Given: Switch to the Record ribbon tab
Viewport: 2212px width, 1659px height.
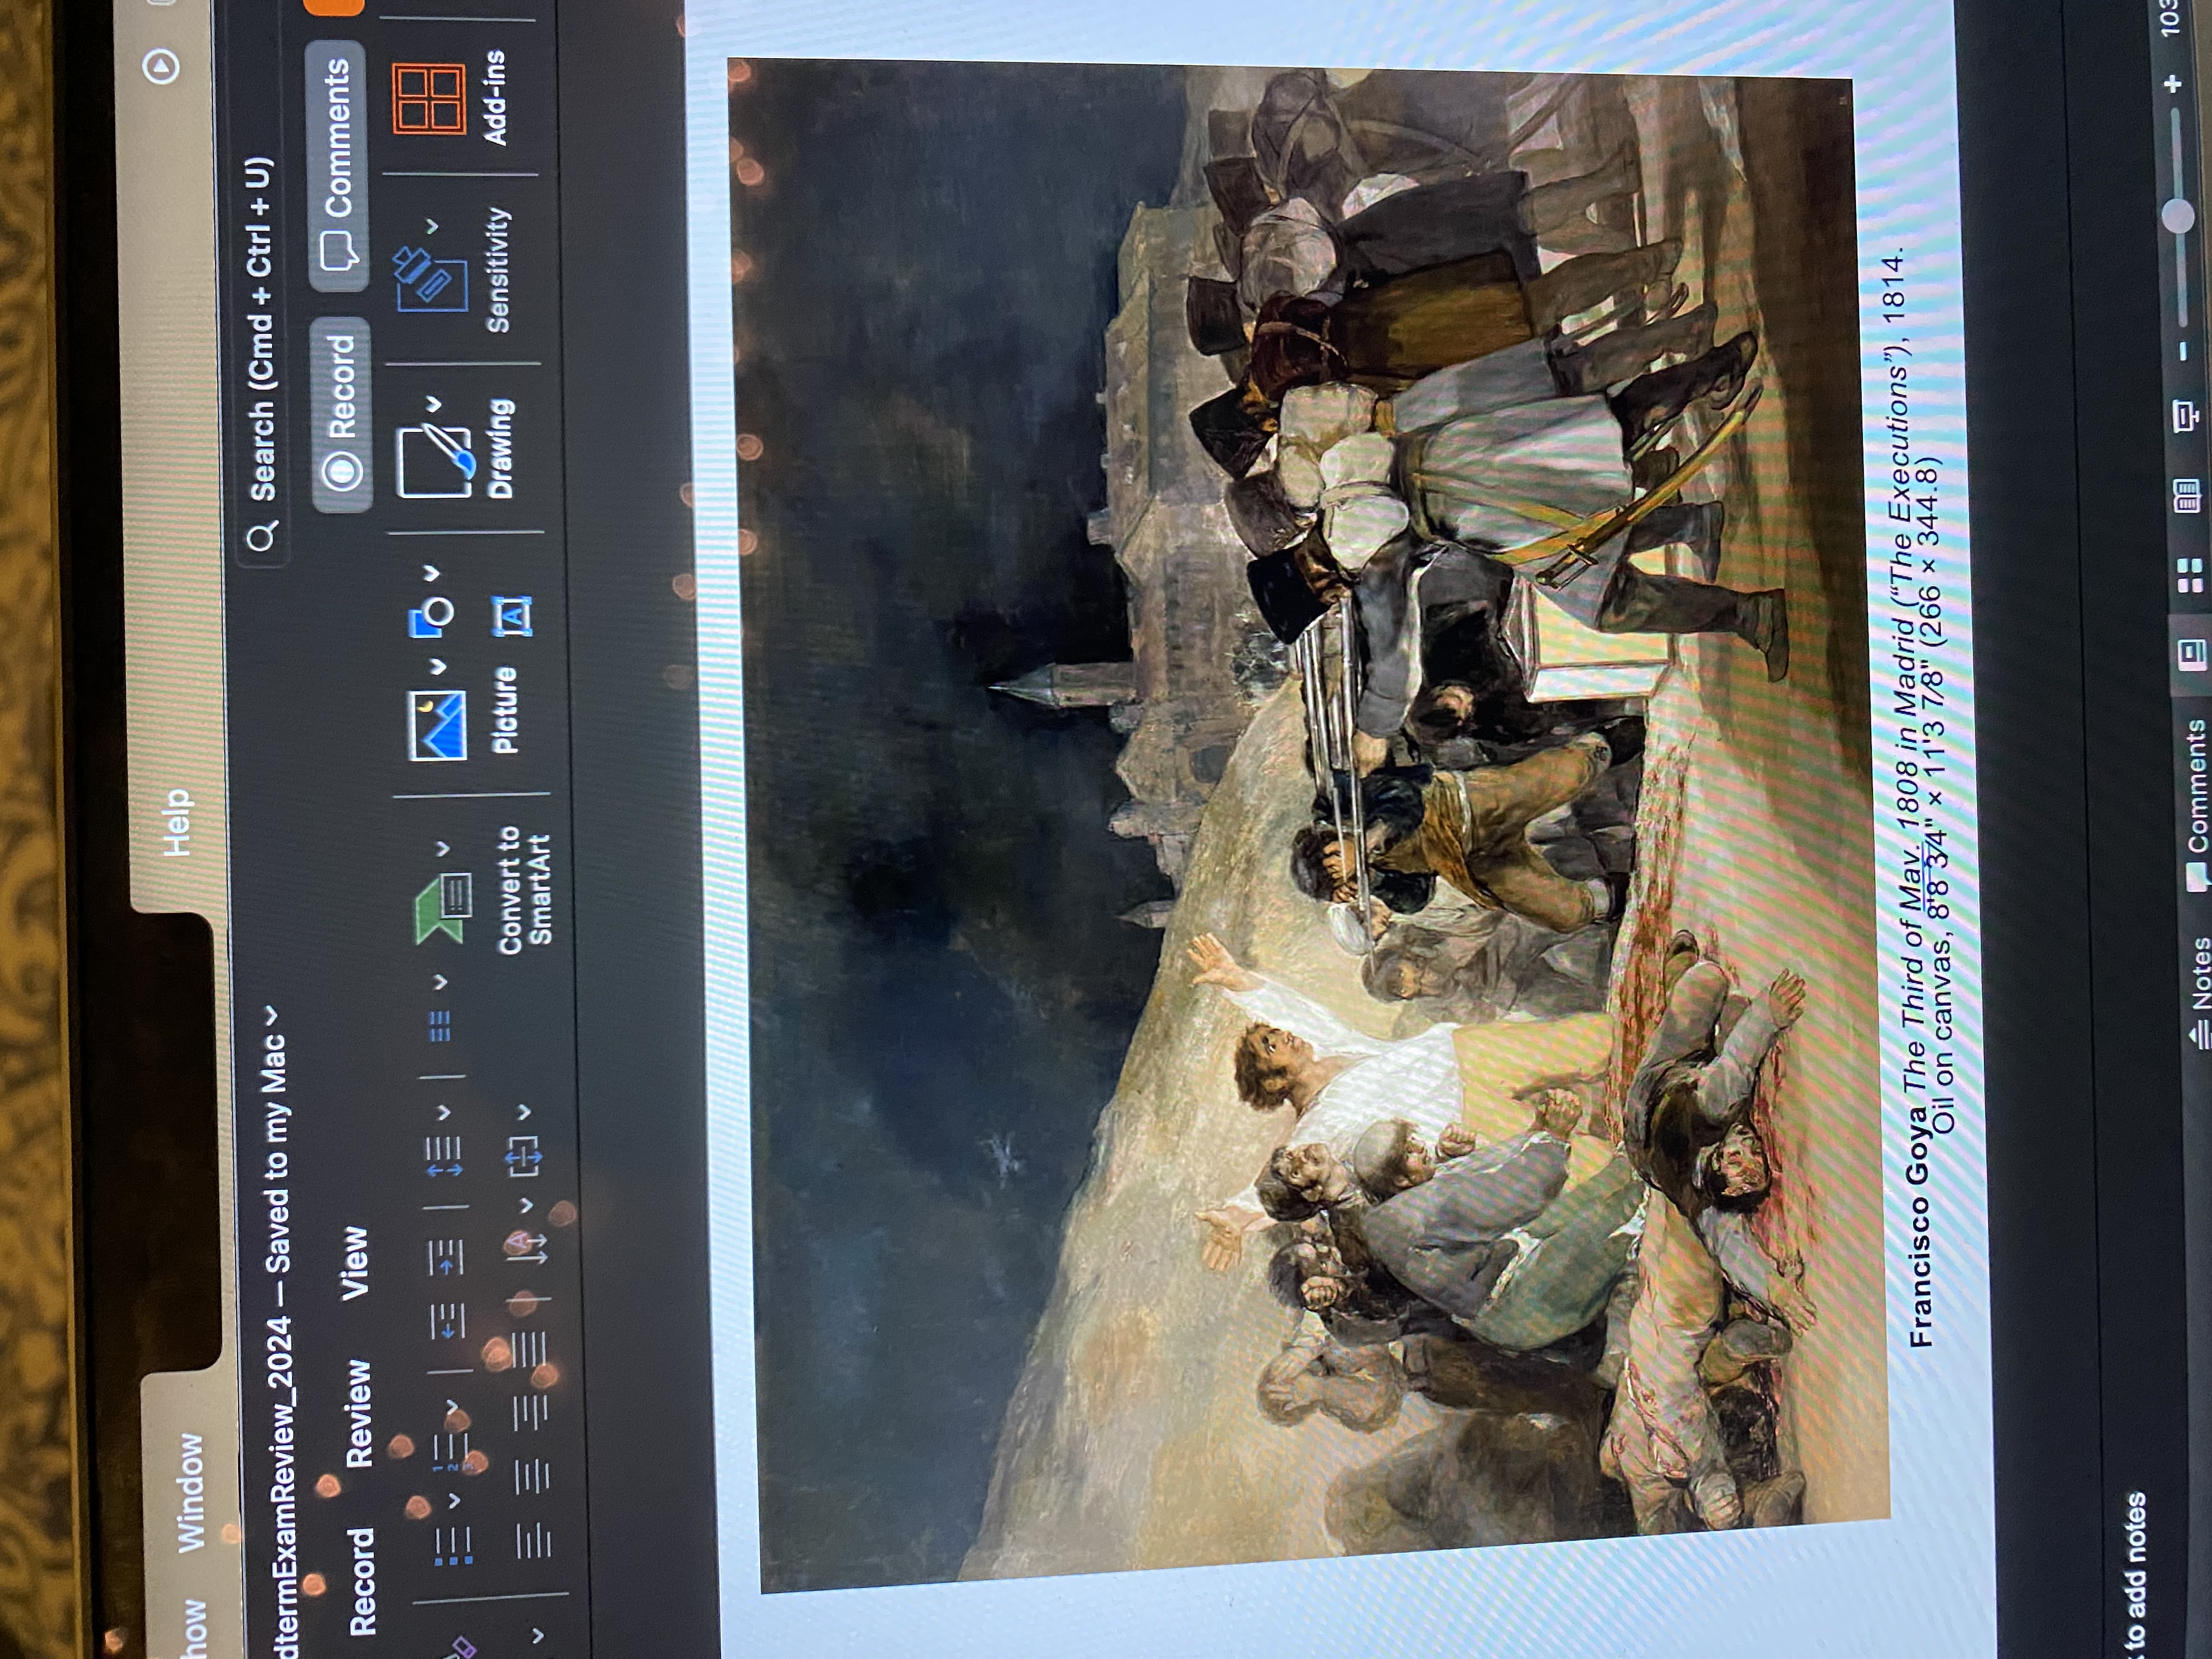Looking at the screenshot, I should point(363,1581).
